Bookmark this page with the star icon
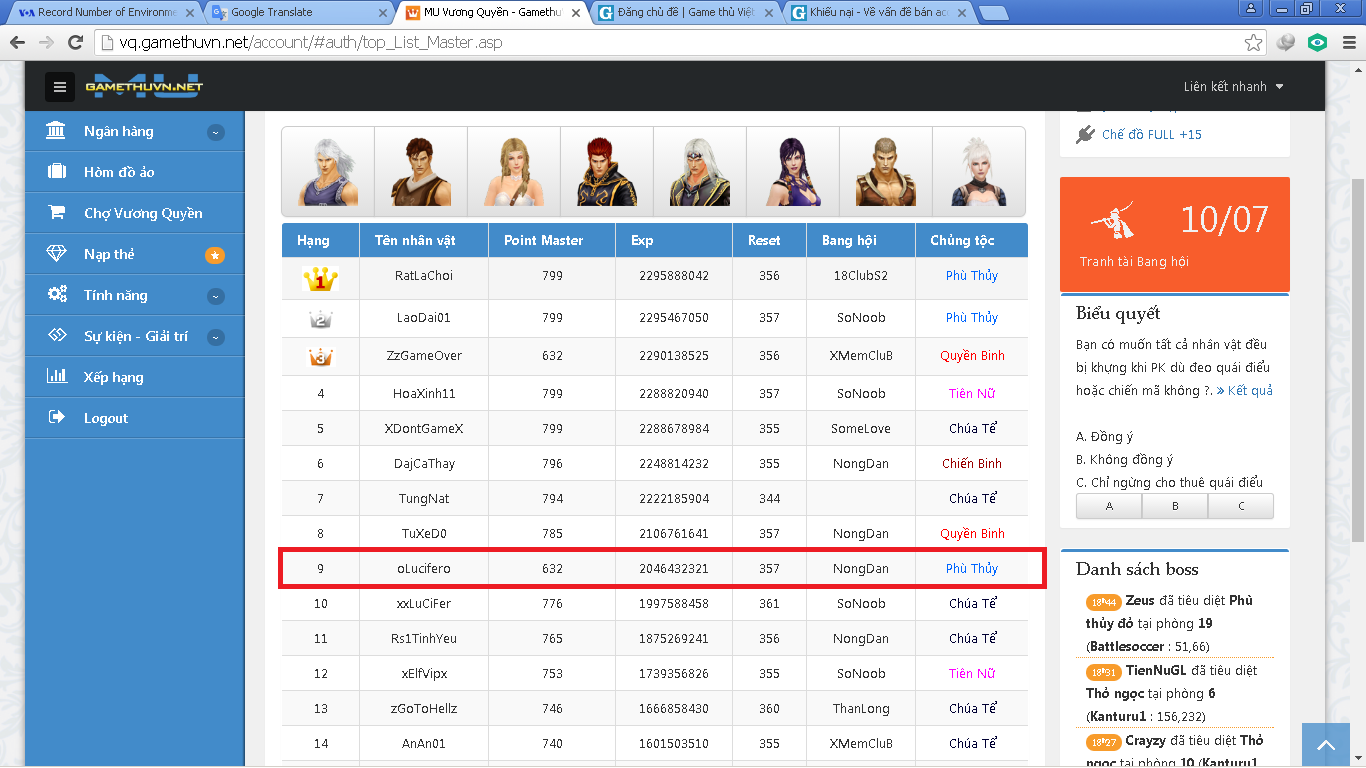The height and width of the screenshot is (768, 1366). coord(1253,43)
